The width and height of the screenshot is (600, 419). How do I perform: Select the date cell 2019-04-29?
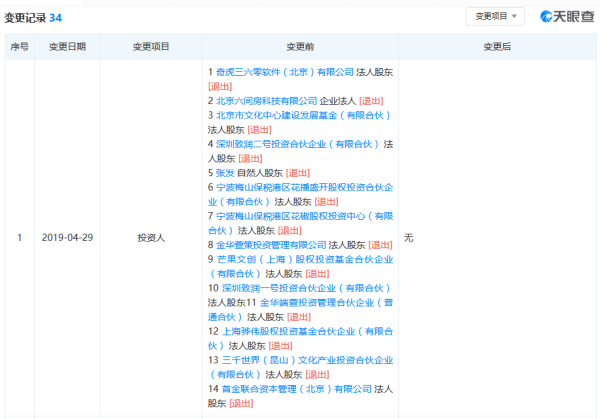(67, 238)
